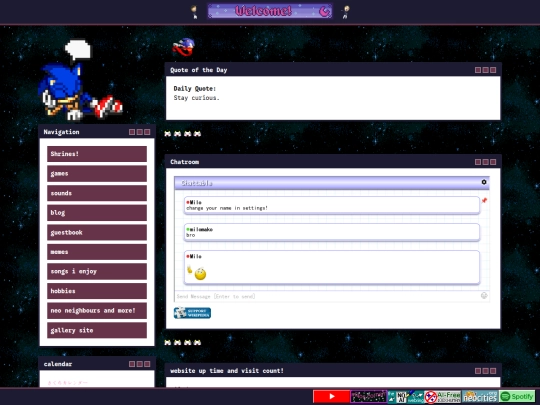Click the Support Wikipedia badge

192,313
